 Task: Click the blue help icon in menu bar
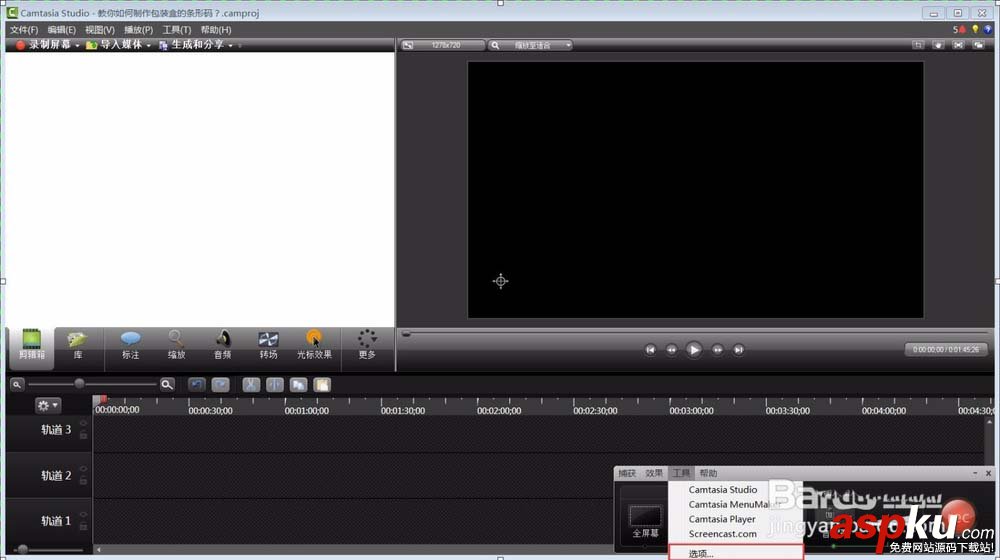(x=989, y=29)
